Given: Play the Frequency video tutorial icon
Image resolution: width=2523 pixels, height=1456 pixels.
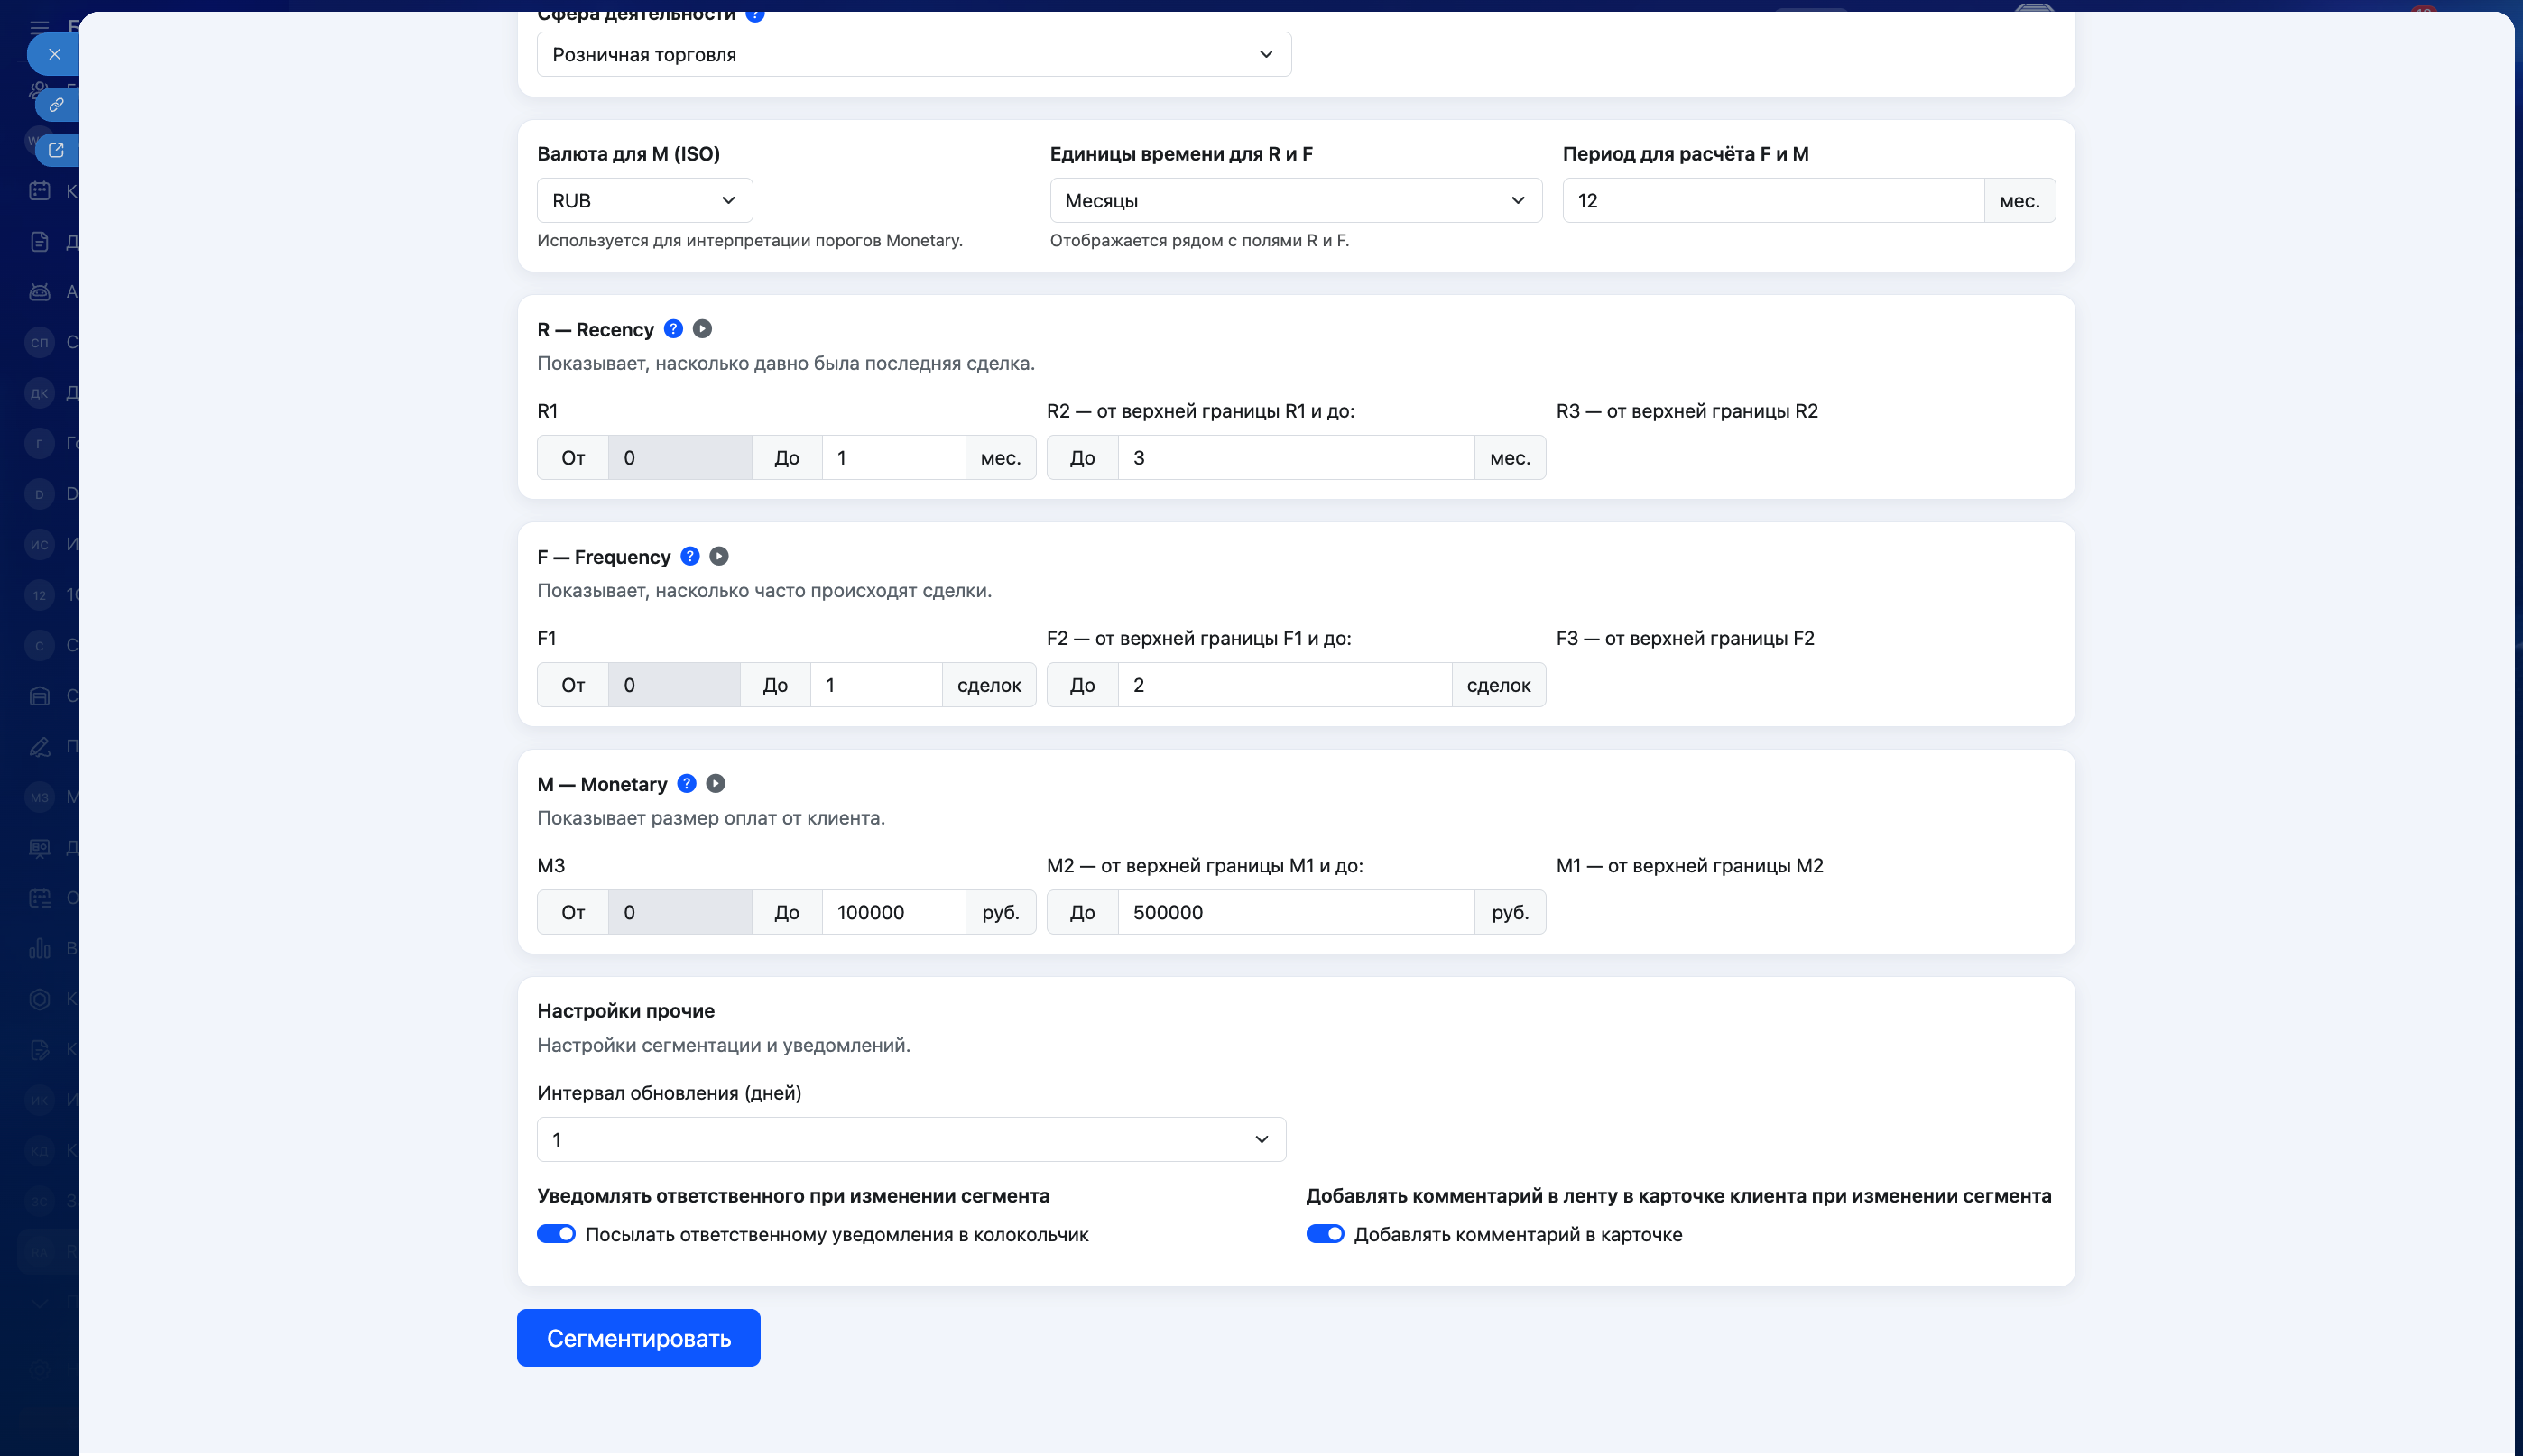Looking at the screenshot, I should click(x=718, y=556).
